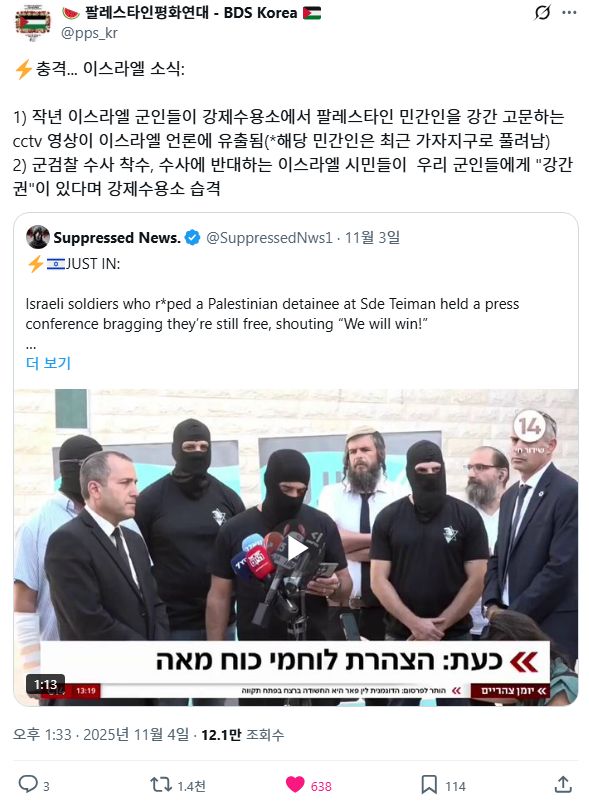Screen dimensions: 589x805
Task: Play the embedded video
Action: [296, 548]
